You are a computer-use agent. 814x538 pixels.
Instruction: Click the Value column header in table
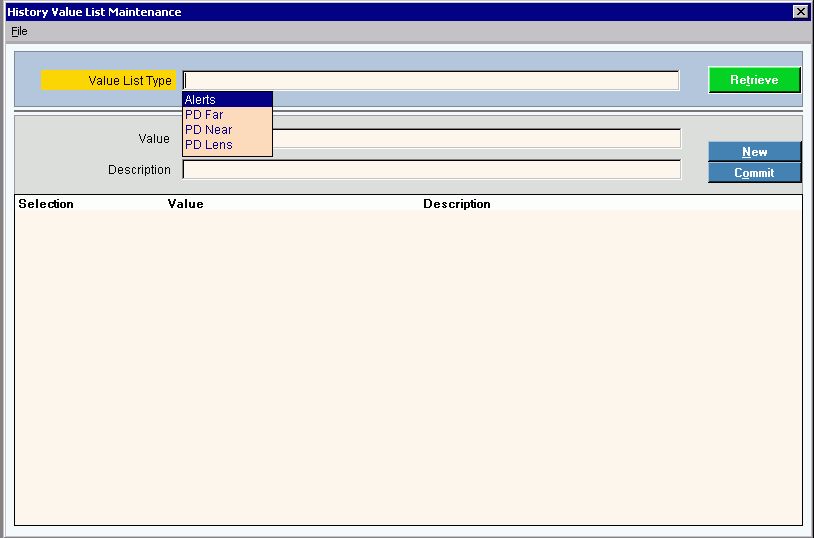pyautogui.click(x=185, y=204)
